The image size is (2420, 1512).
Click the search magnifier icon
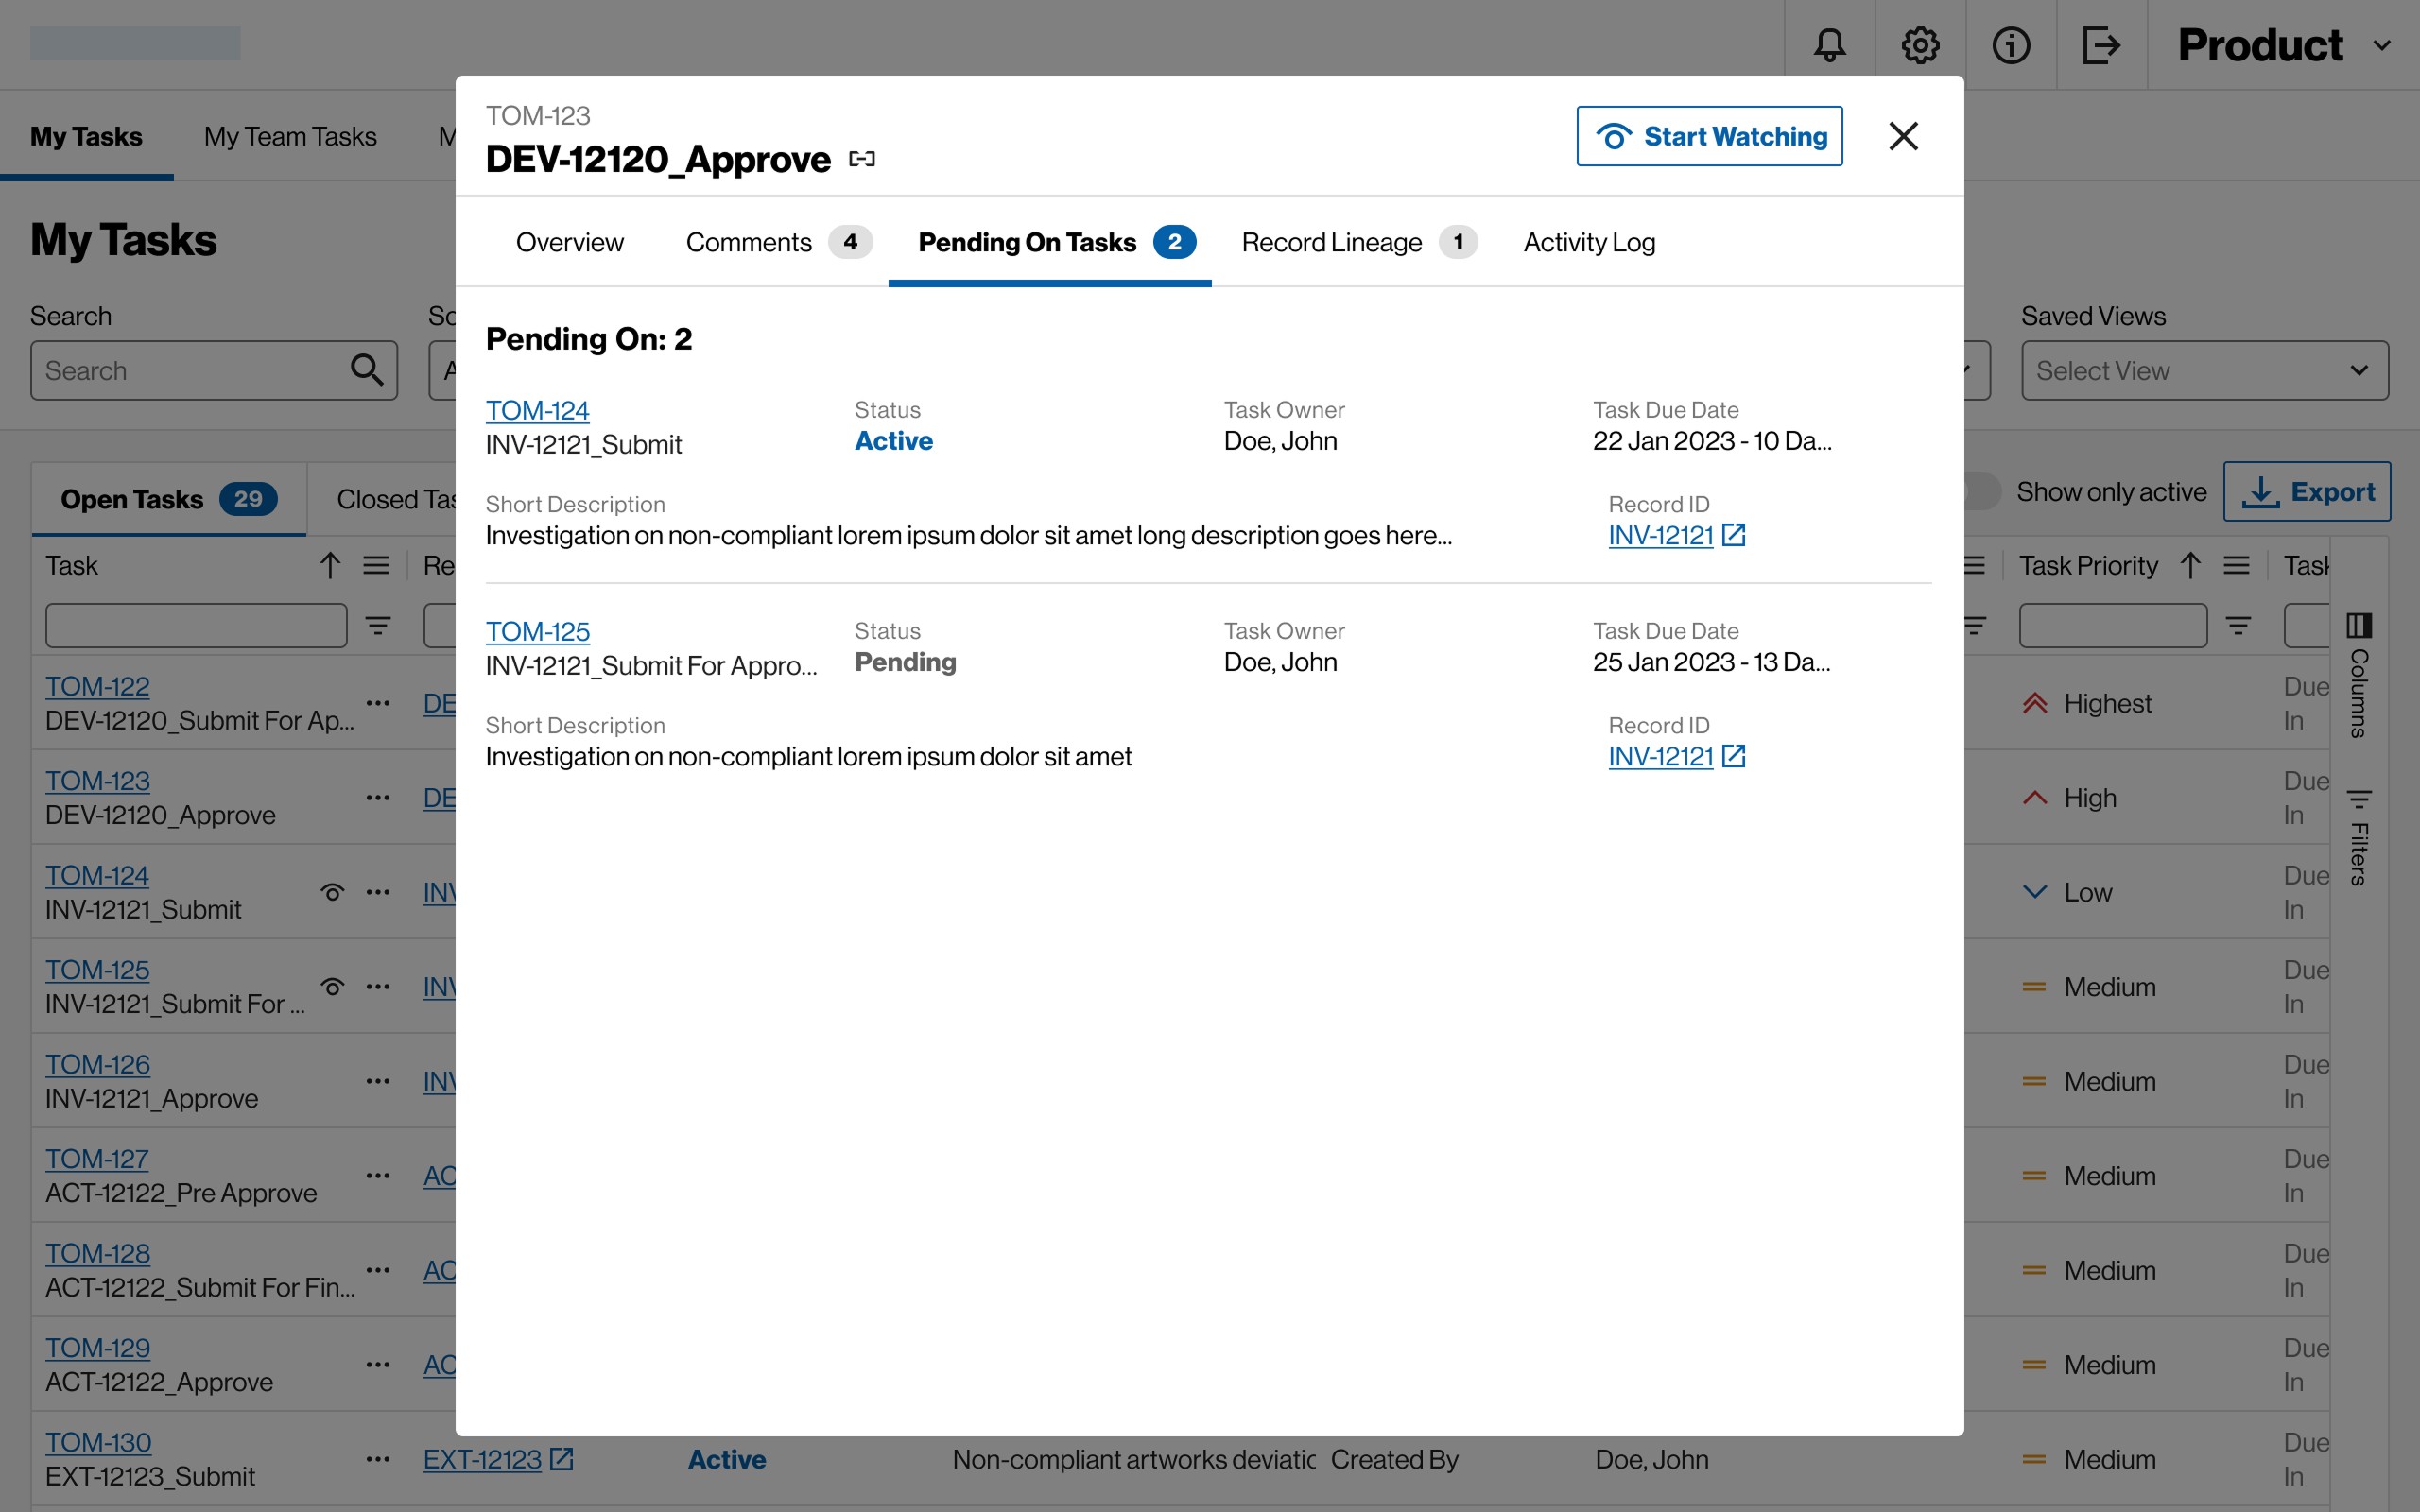coord(367,370)
